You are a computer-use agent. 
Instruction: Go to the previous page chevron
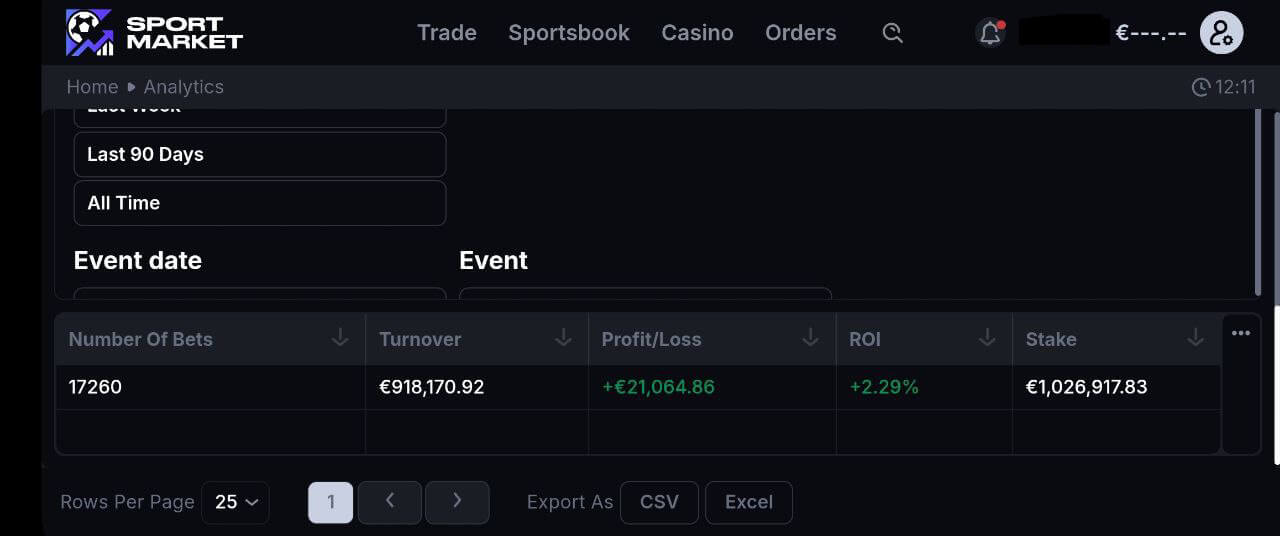(390, 502)
